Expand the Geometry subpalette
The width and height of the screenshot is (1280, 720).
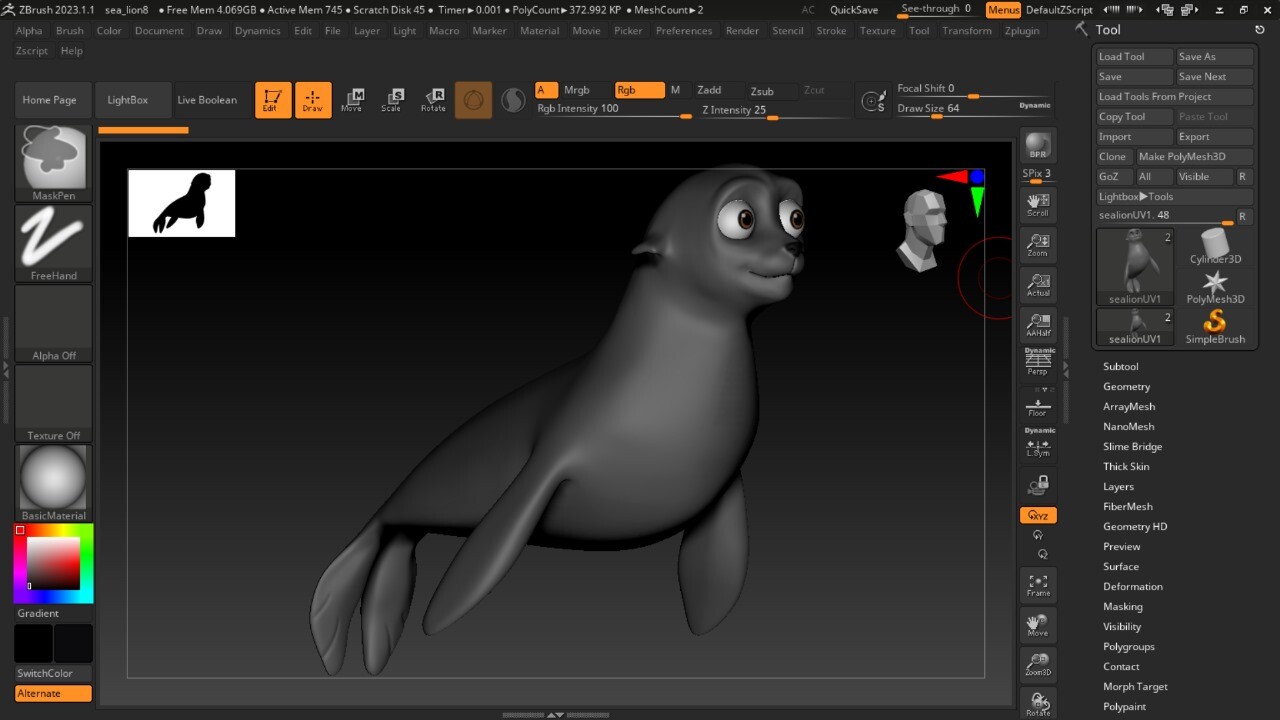(1126, 386)
